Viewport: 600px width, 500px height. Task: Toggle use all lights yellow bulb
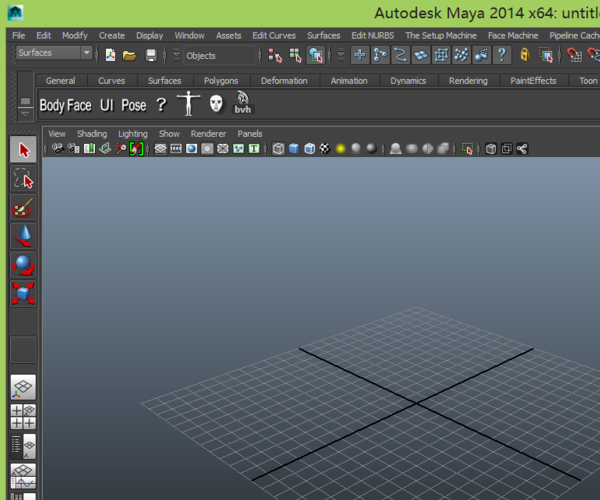340,149
